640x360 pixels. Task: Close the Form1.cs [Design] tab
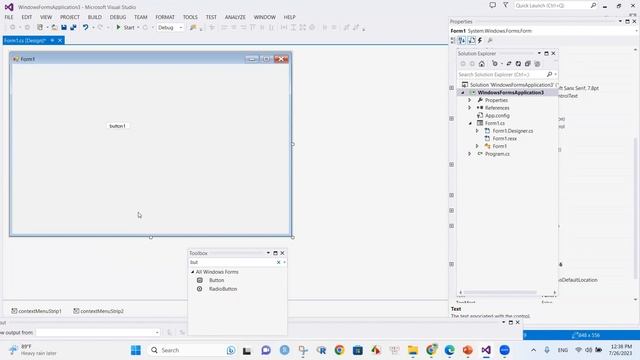(x=60, y=40)
